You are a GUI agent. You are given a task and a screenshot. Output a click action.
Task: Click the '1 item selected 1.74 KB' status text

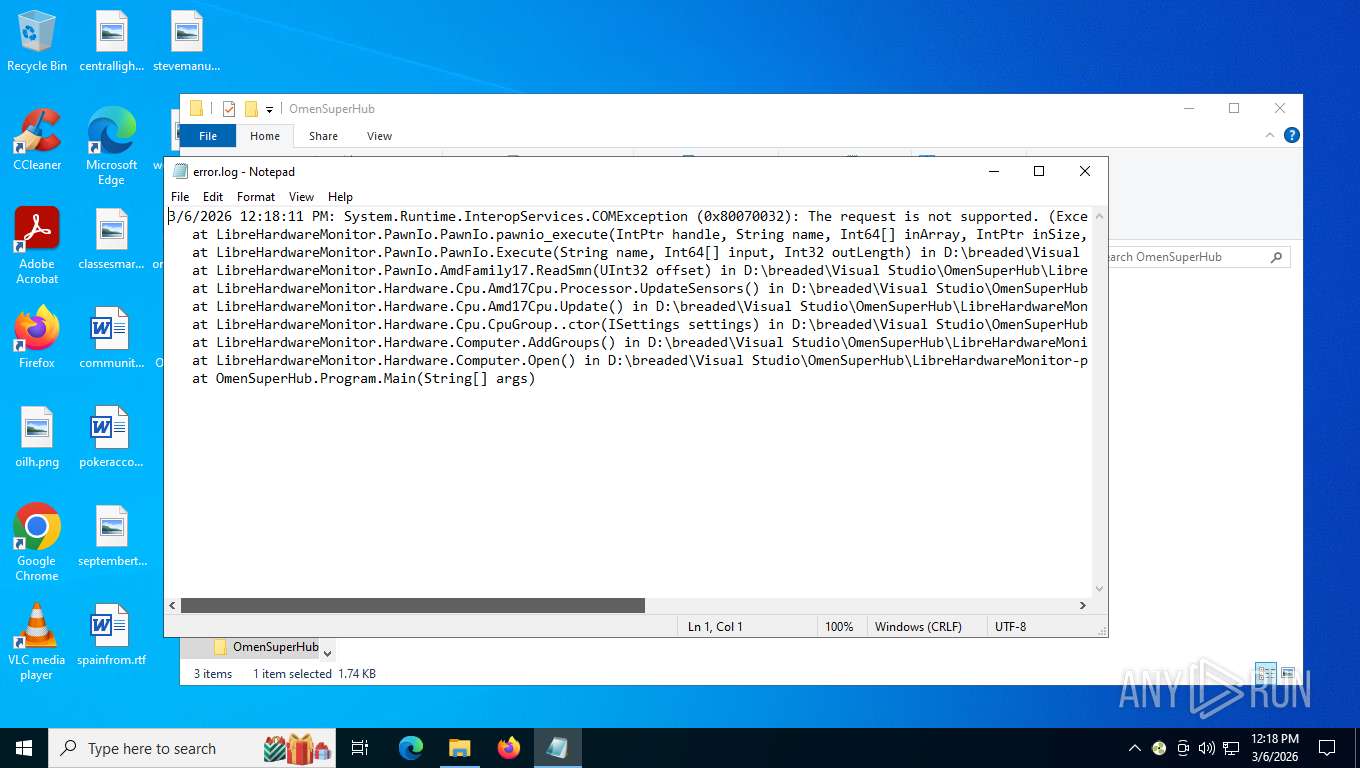click(x=314, y=674)
